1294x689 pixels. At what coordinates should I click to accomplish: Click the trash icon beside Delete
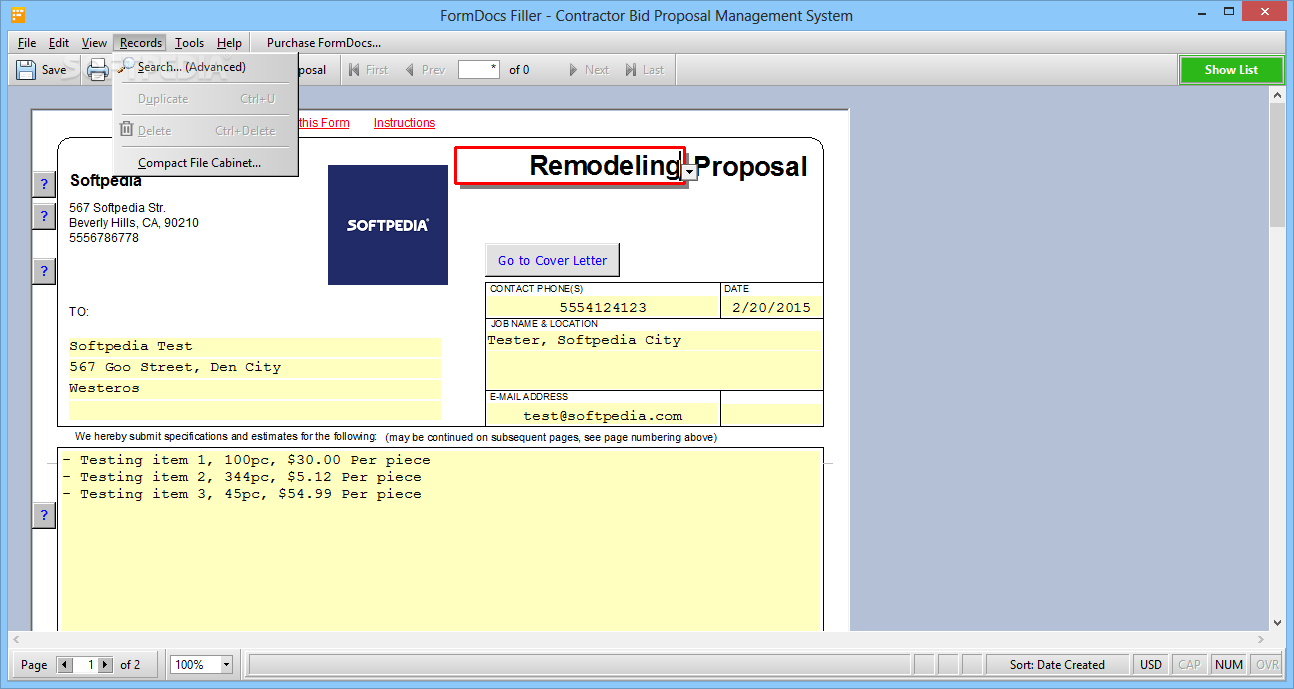[x=126, y=130]
